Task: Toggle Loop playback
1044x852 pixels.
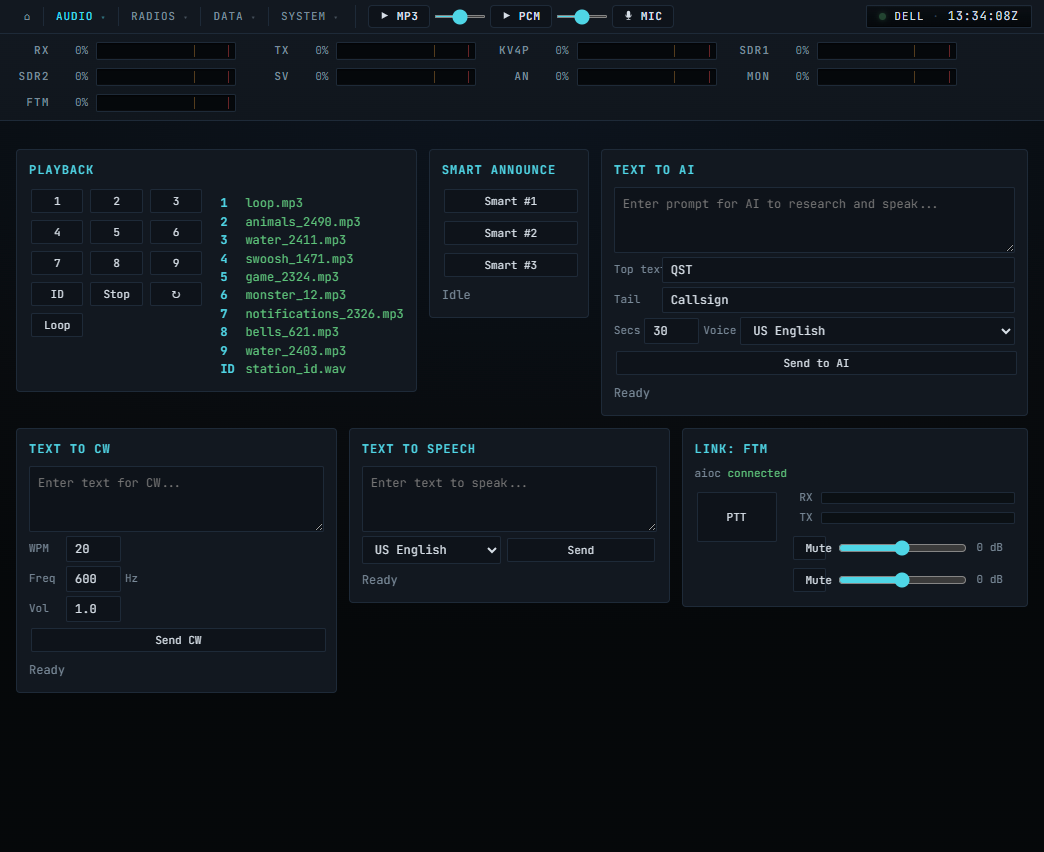Action: click(57, 325)
